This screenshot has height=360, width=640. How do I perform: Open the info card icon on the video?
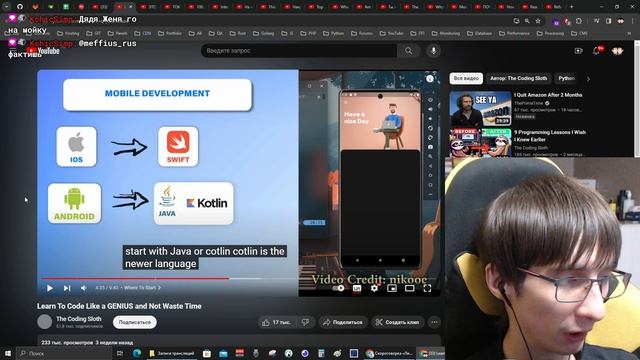430,79
